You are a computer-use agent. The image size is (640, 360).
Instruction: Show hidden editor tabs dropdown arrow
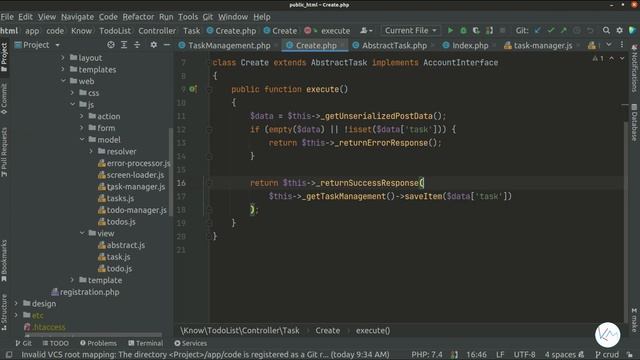609,45
